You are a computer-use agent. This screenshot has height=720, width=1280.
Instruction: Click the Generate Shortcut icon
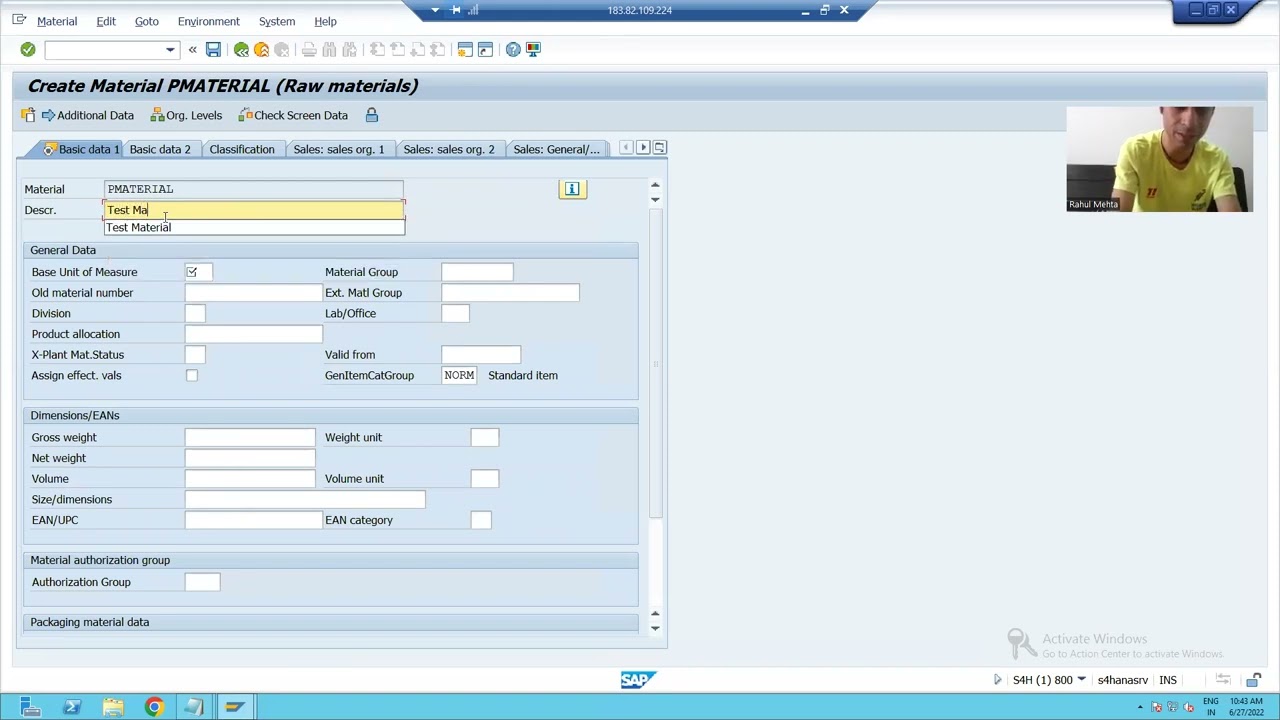485,49
